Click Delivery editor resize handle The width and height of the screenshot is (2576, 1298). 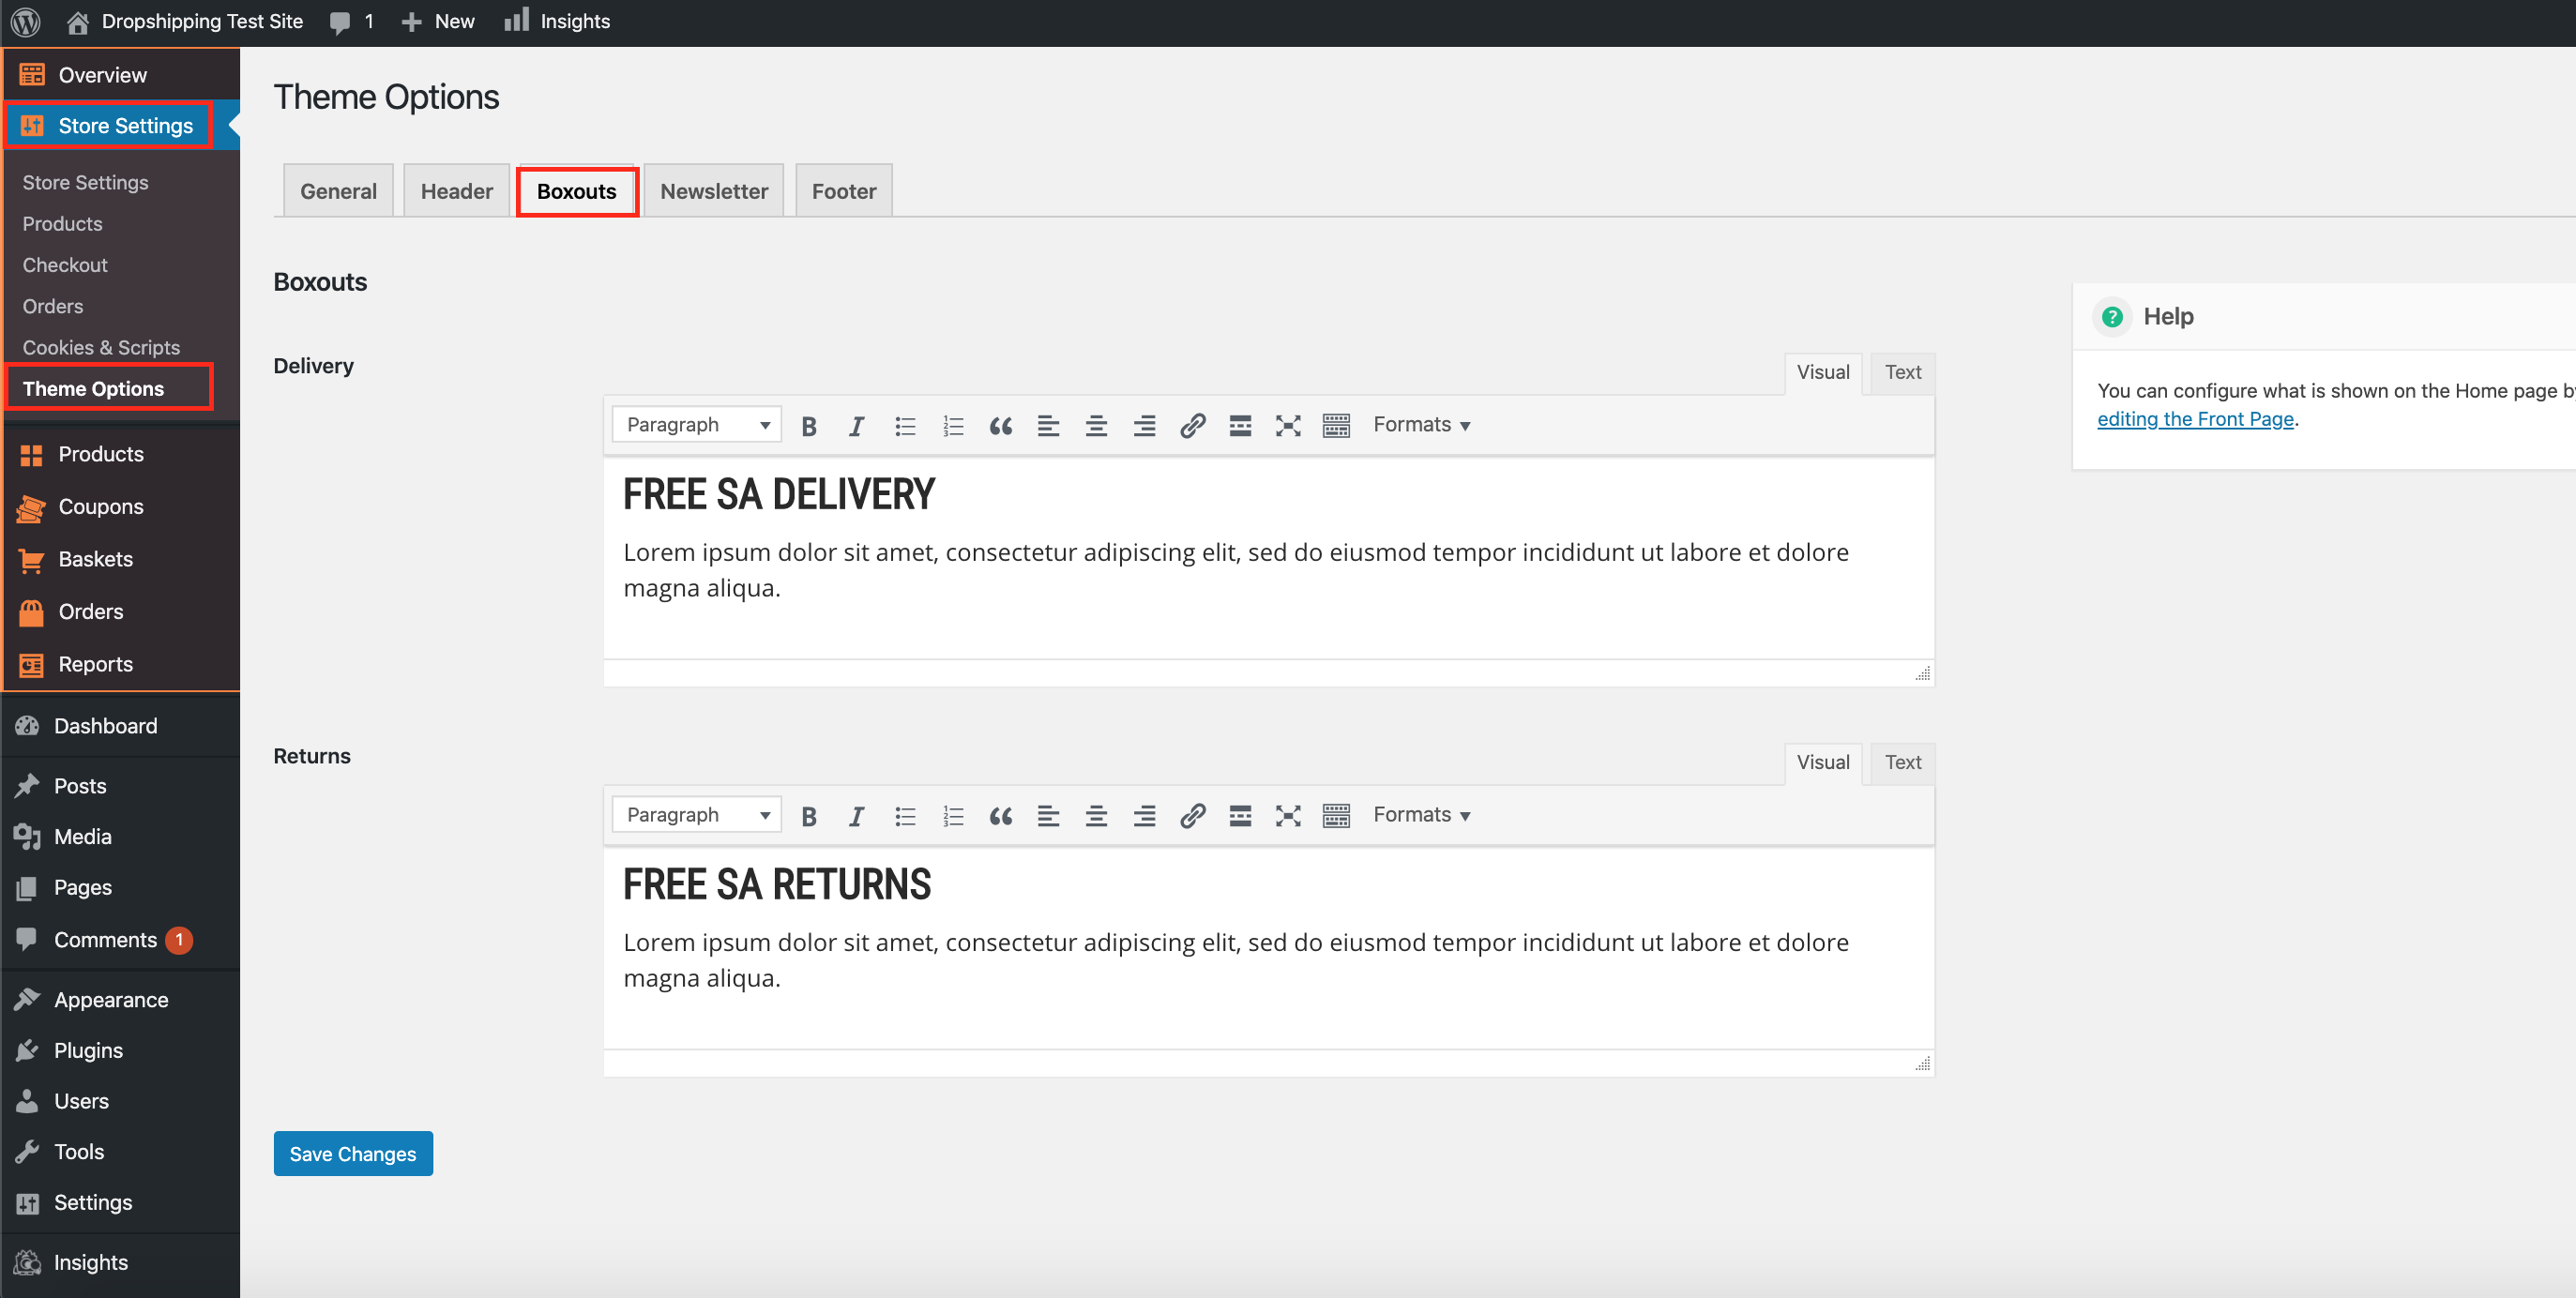point(1922,674)
